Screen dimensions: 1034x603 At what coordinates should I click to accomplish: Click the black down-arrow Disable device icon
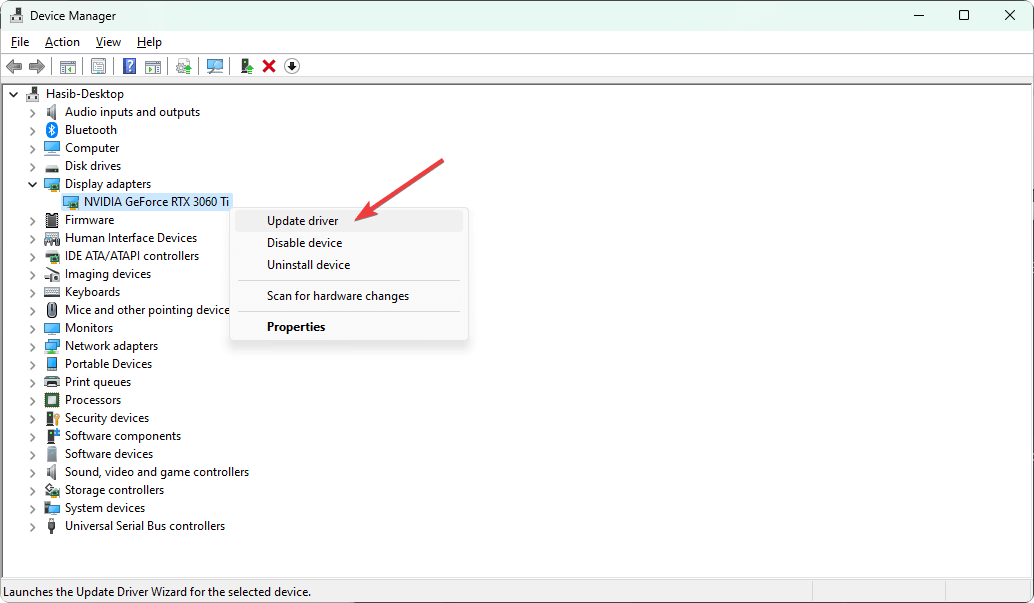coord(291,66)
